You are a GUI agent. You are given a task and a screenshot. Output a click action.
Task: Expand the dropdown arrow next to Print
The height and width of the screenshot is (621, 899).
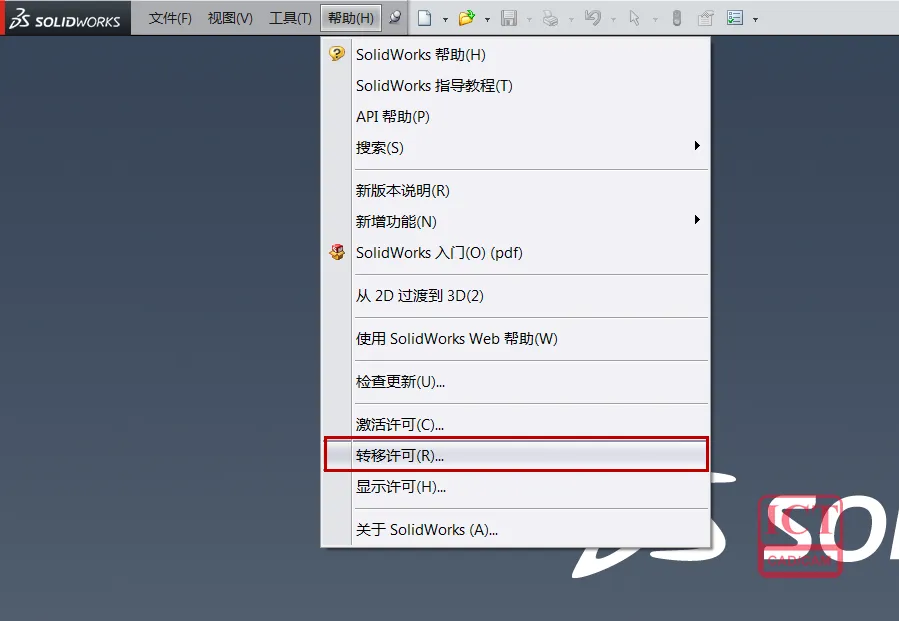coord(571,19)
